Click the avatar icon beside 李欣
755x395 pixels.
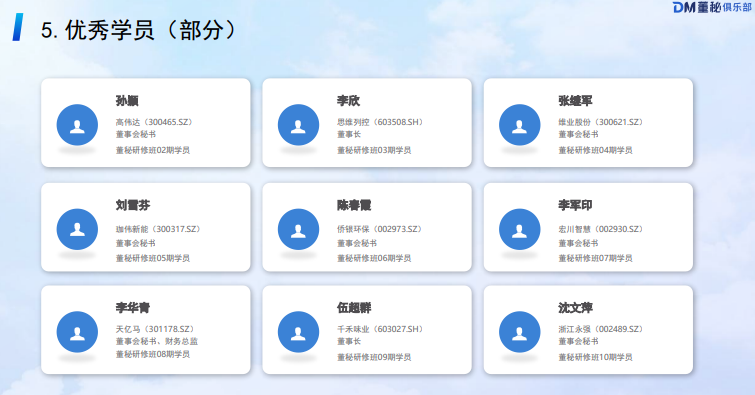click(298, 125)
